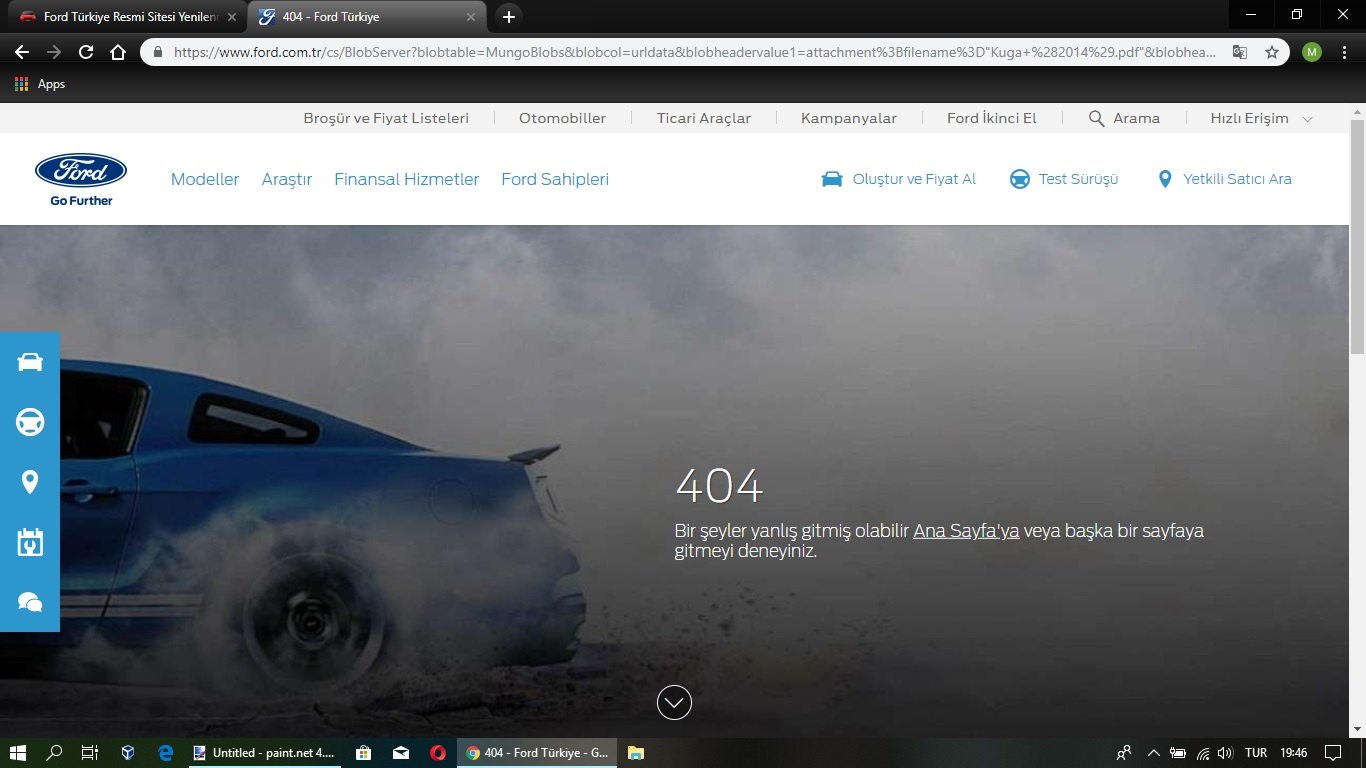Open the Finansal Hizmetler menu
Screen dimensions: 1366x768
click(x=406, y=179)
